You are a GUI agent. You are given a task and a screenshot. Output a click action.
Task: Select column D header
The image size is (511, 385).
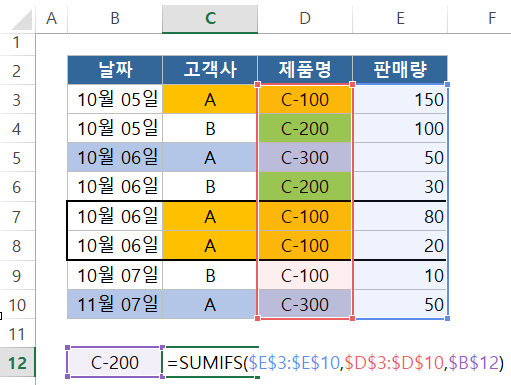coord(305,18)
